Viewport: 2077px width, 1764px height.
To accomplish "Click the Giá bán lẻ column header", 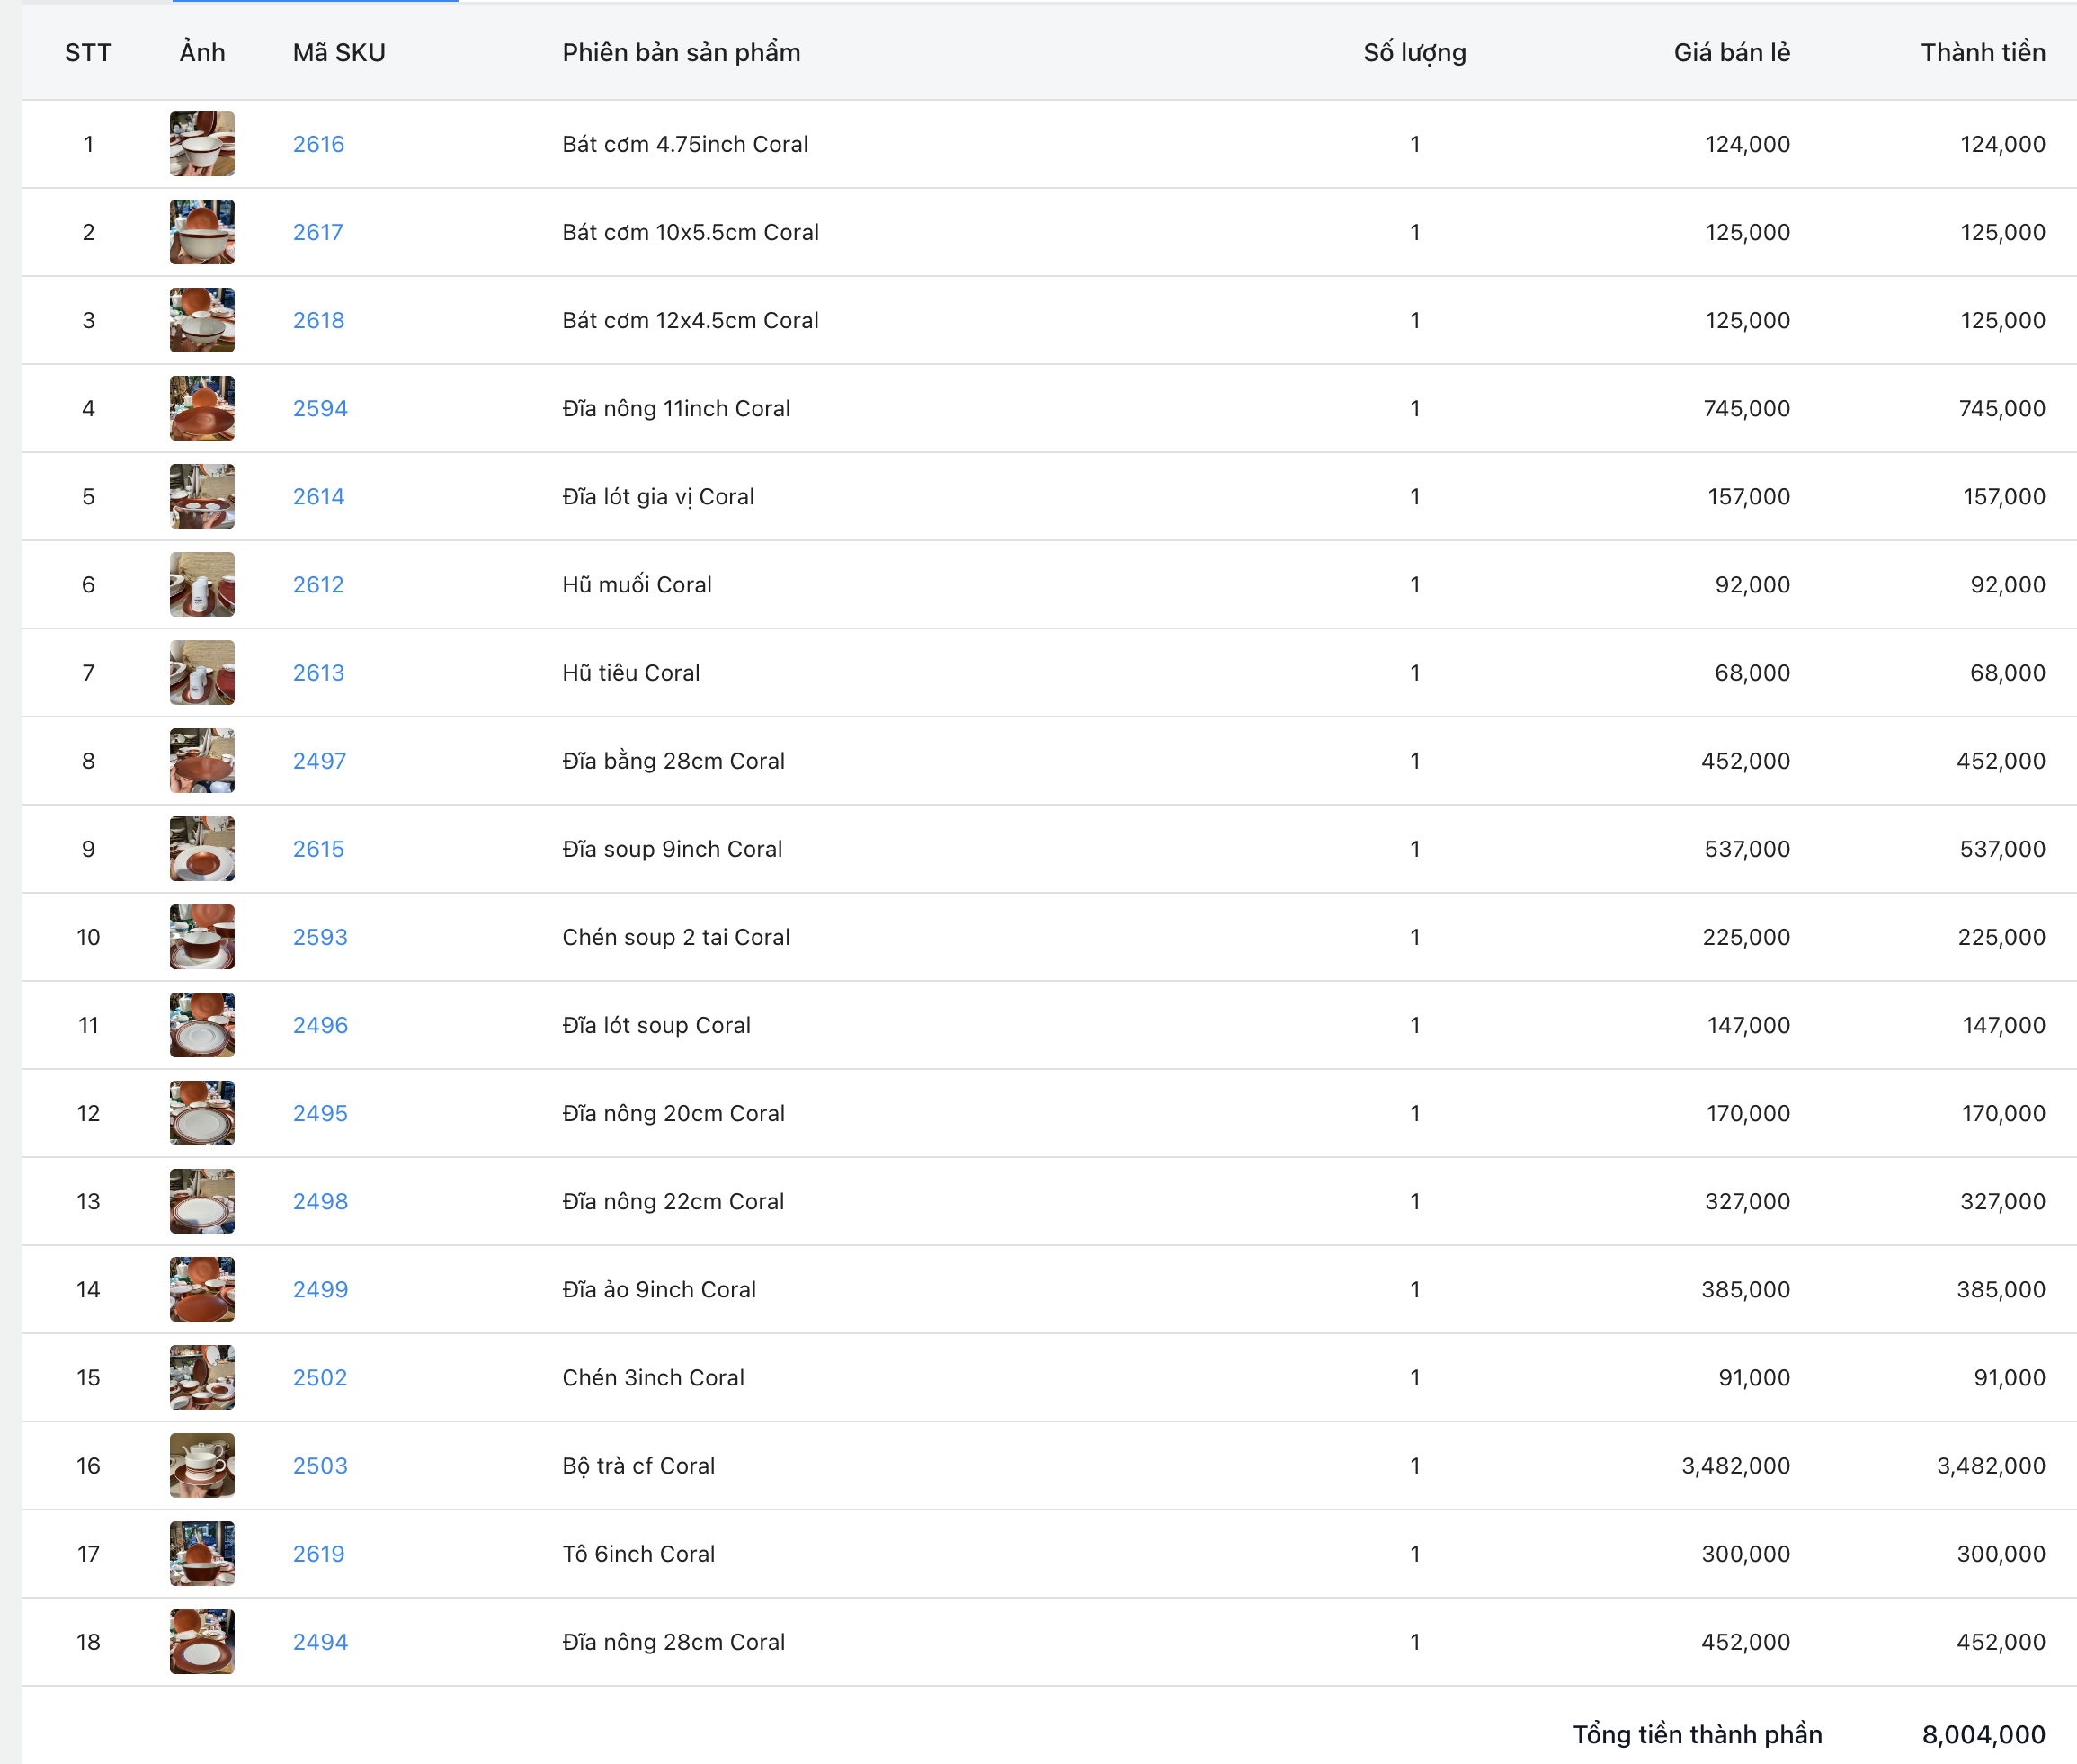I will click(x=1731, y=52).
